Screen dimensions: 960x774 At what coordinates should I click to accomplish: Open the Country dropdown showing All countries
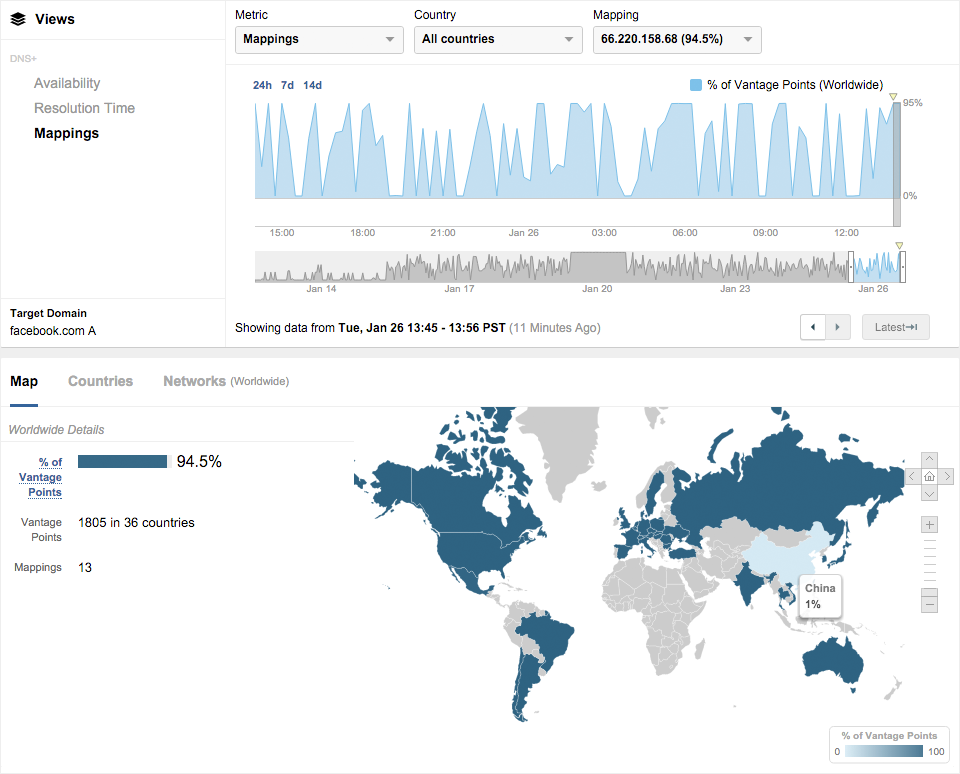[498, 40]
